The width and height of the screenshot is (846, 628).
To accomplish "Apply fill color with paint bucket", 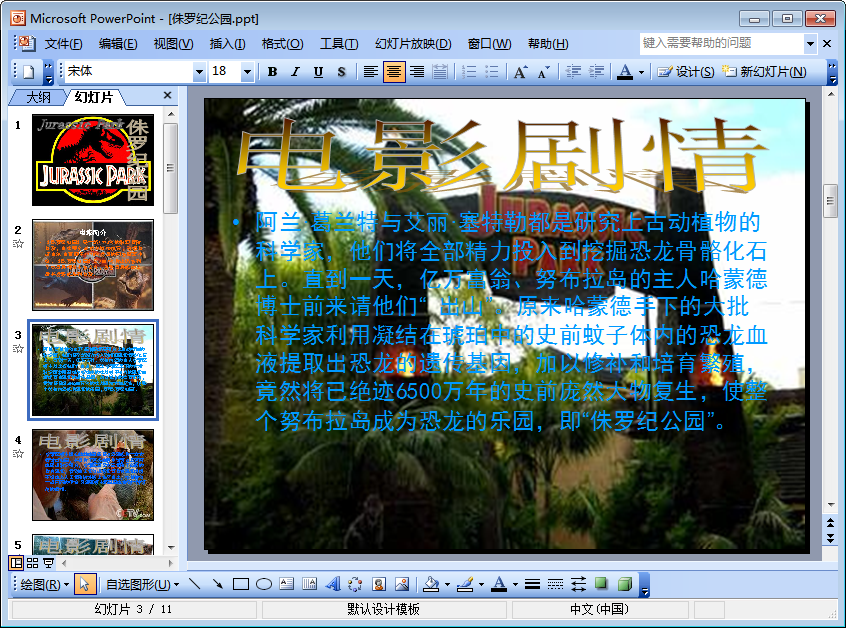I will pyautogui.click(x=431, y=584).
